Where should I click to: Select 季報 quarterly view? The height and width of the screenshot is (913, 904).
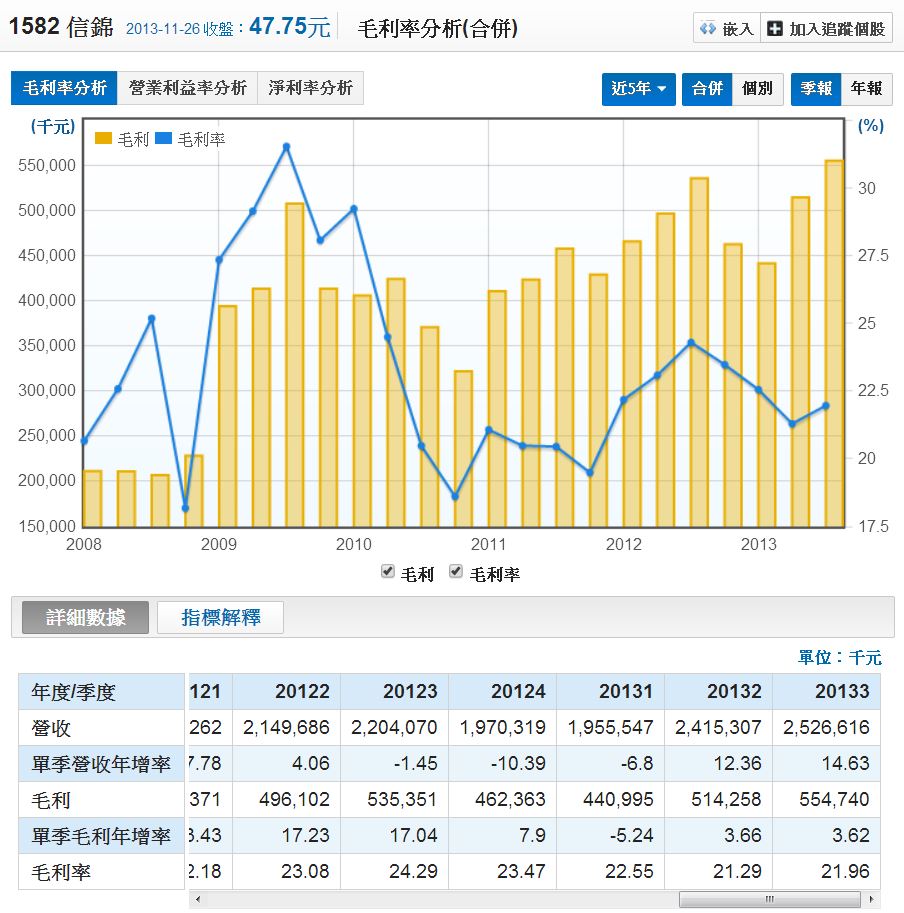tap(816, 88)
